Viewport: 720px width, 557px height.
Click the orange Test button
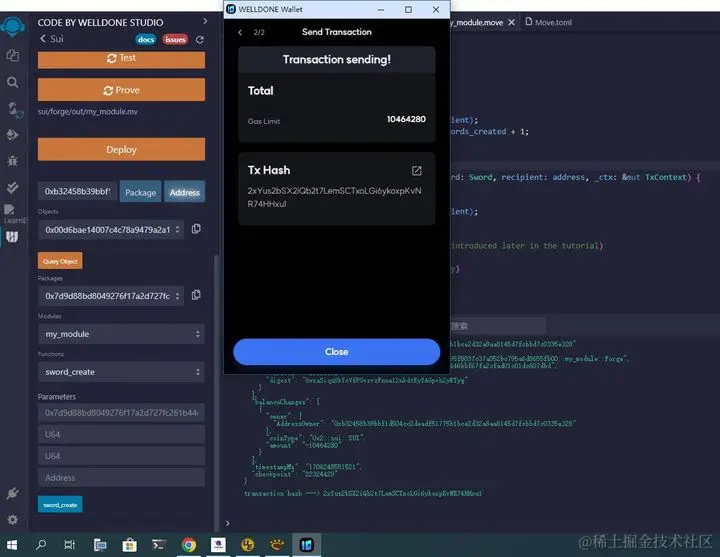(x=121, y=59)
